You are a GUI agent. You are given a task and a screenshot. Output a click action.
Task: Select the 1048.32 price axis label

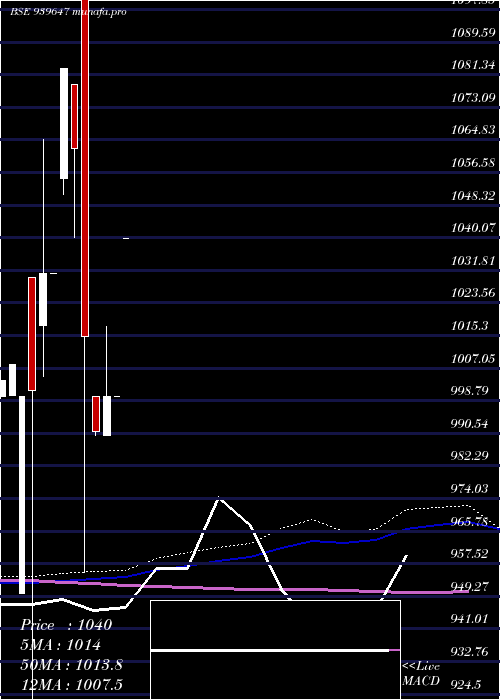click(473, 195)
